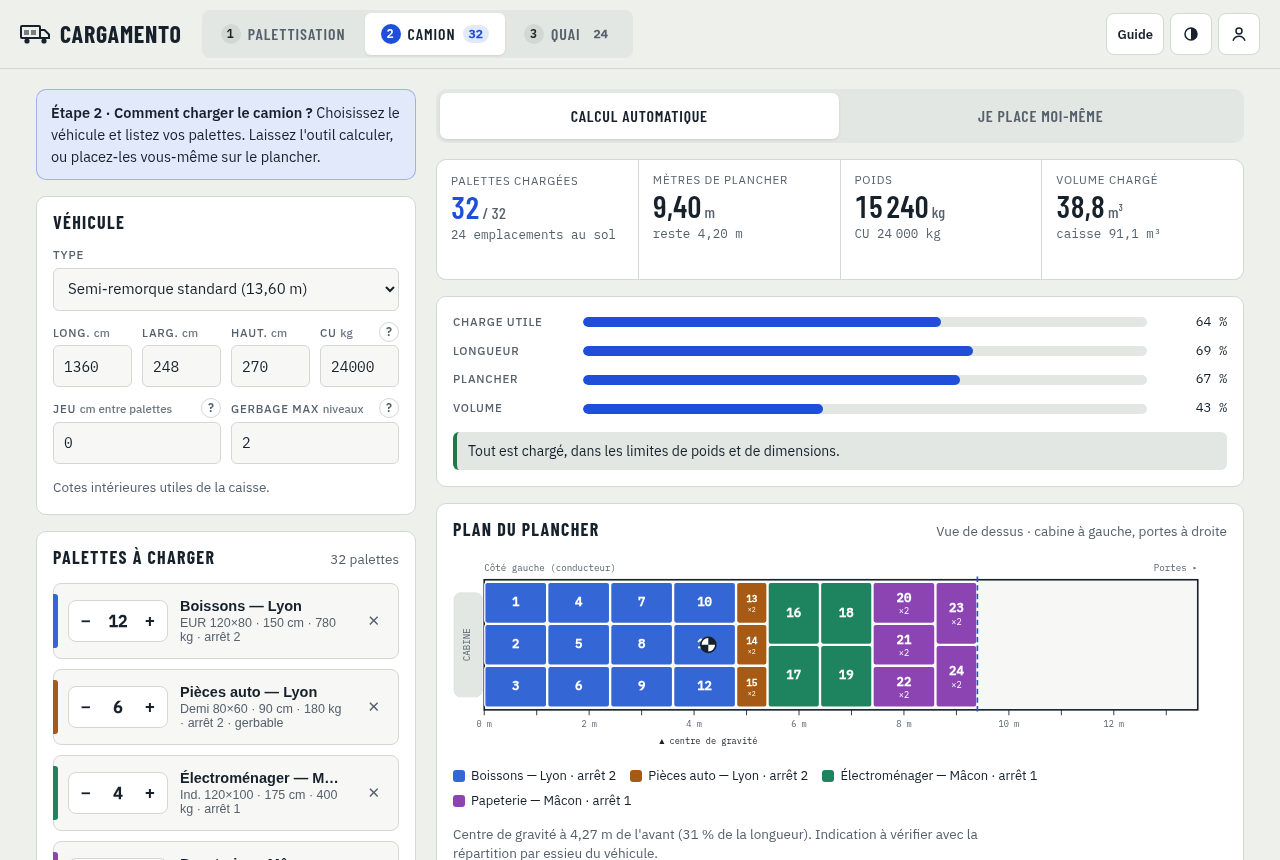This screenshot has width=1280, height=860.
Task: Select orange pallet 13 on floor plan
Action: (752, 602)
